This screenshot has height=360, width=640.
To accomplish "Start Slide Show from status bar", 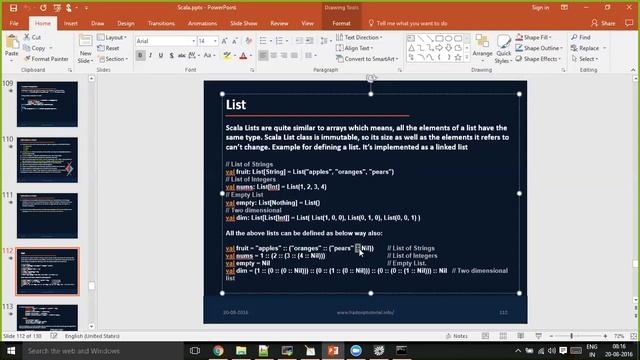I will click(538, 336).
